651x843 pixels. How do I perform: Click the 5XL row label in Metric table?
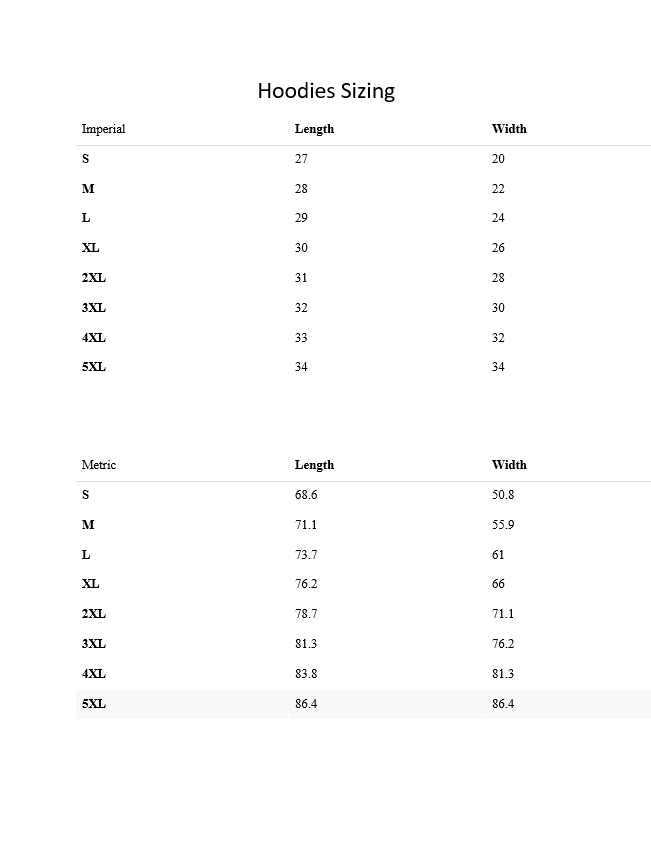click(94, 704)
